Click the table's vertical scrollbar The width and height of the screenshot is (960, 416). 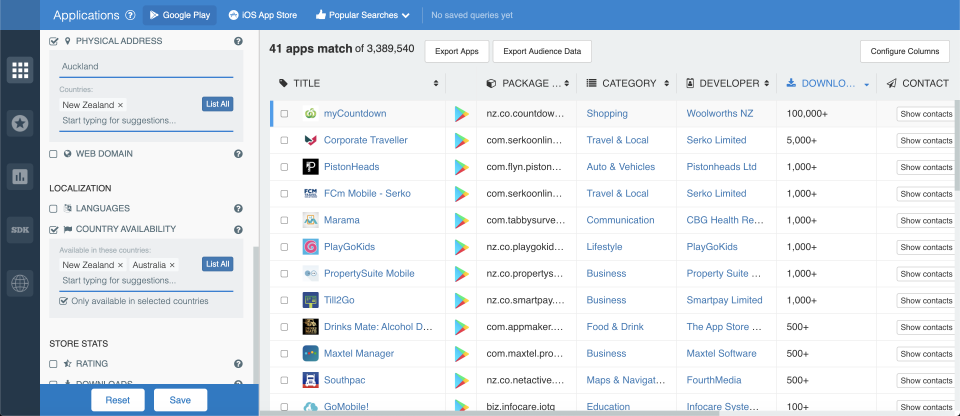click(x=957, y=144)
